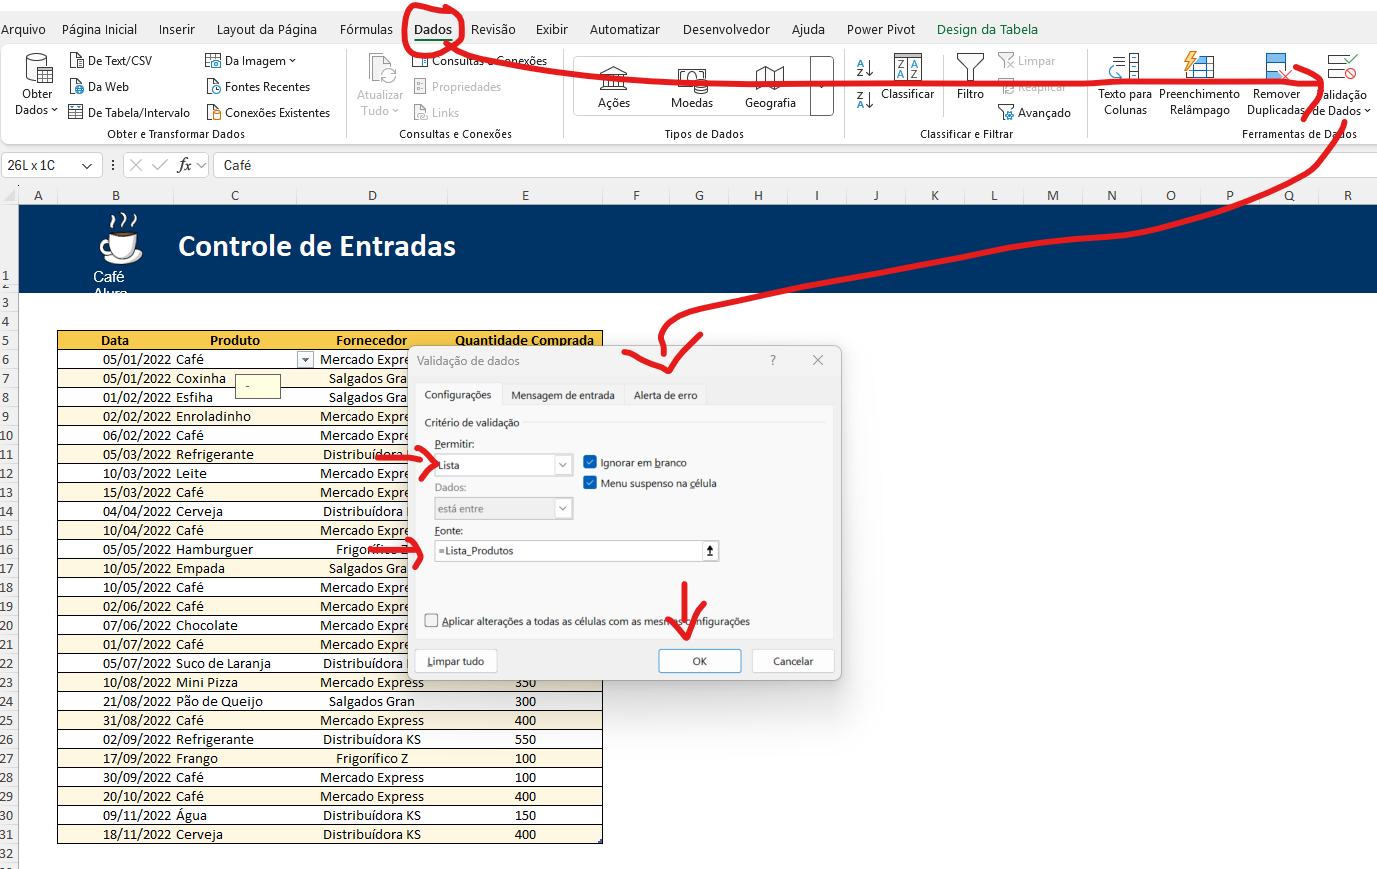Select the column M header
This screenshot has height=869, width=1377.
pos(1053,196)
